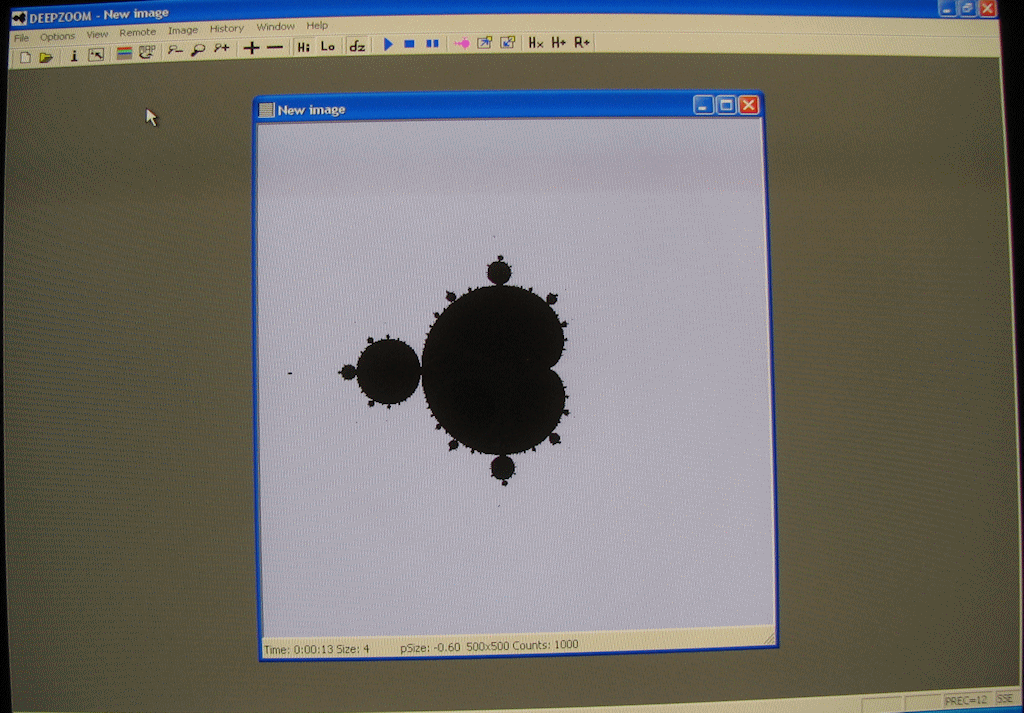Maximize the New image child window
The image size is (1024, 713).
726,105
